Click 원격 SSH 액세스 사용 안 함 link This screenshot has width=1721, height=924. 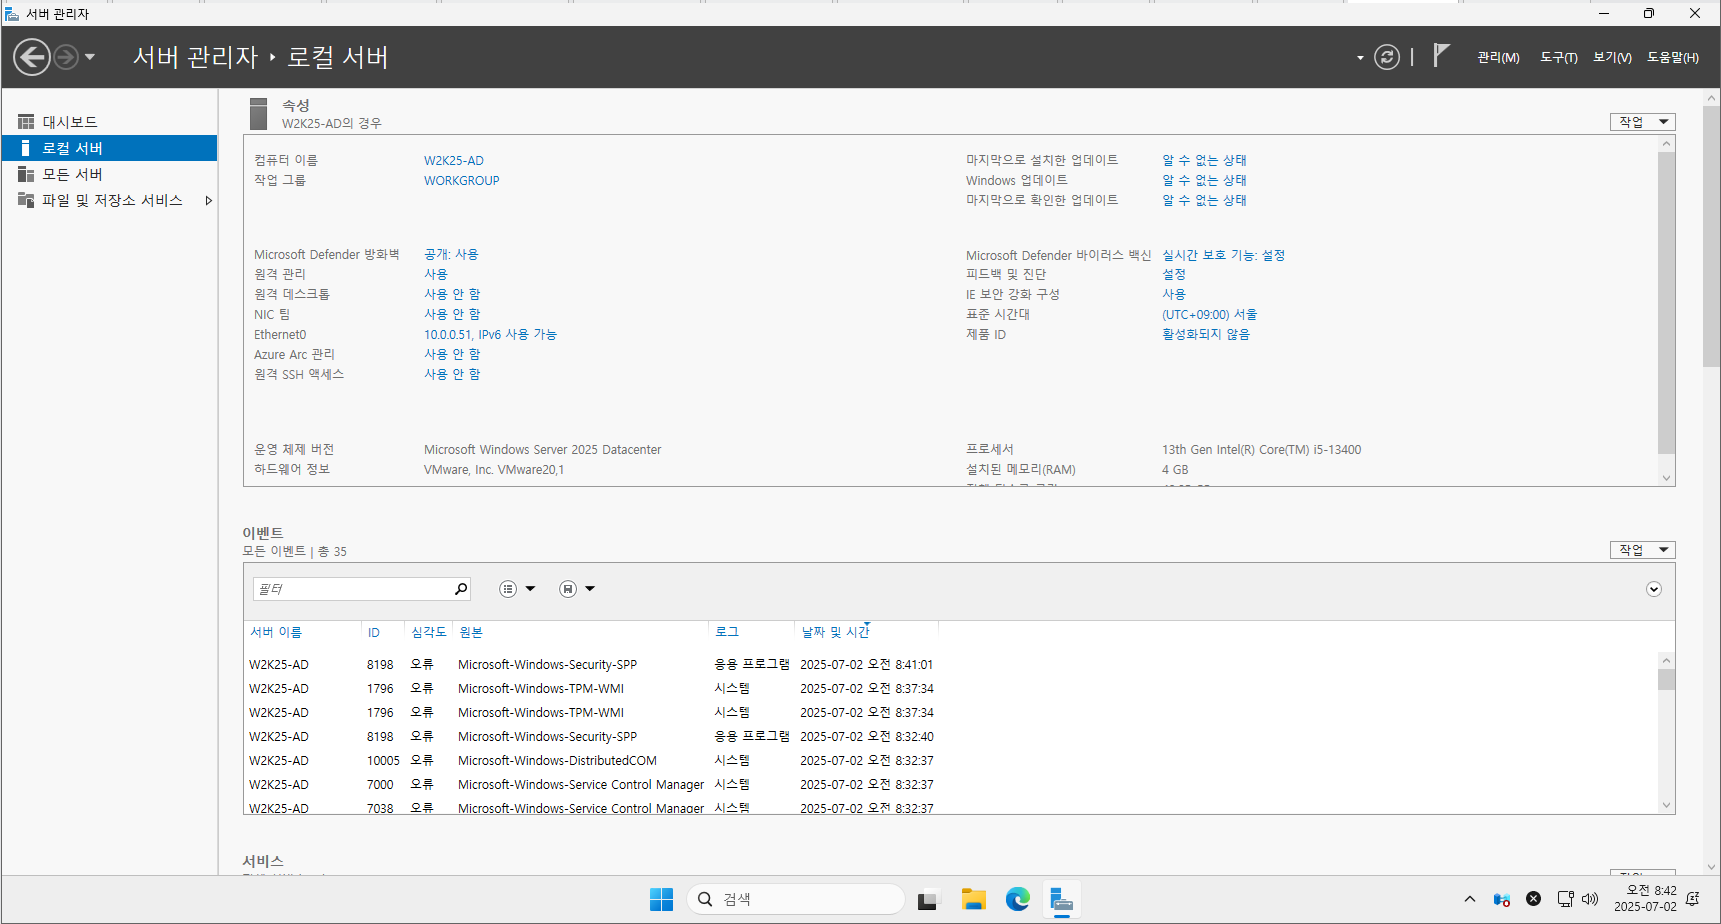click(452, 374)
